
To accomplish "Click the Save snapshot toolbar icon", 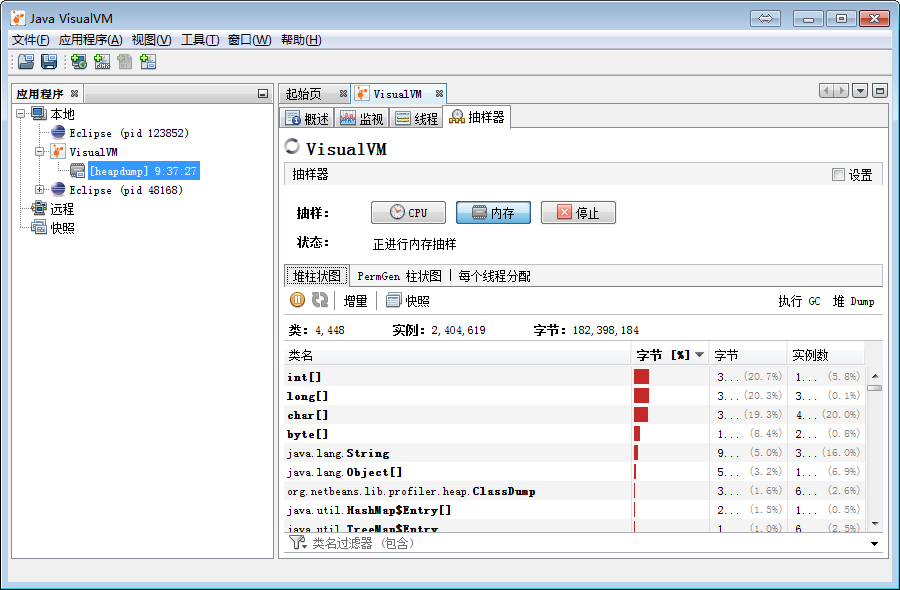I will click(49, 61).
